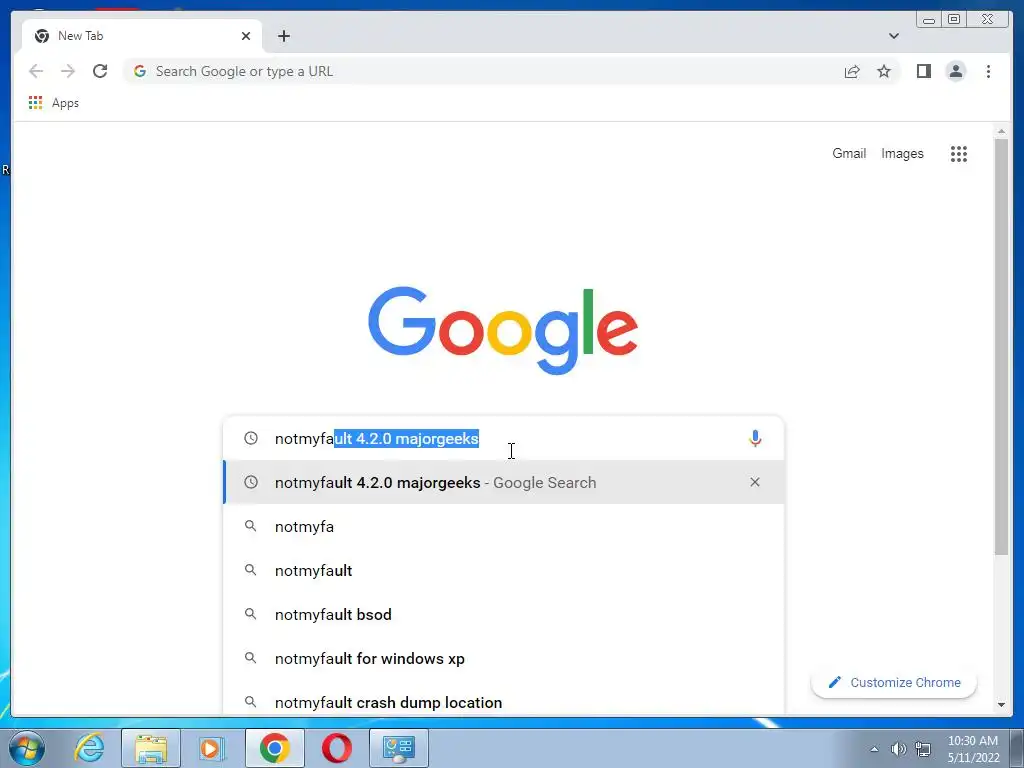Open the Control Panel taskbar icon
1024x768 pixels.
click(399, 748)
